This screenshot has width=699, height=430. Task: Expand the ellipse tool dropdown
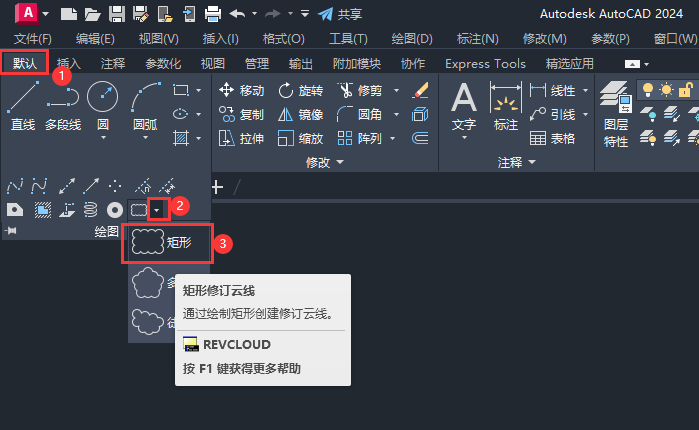coord(198,115)
